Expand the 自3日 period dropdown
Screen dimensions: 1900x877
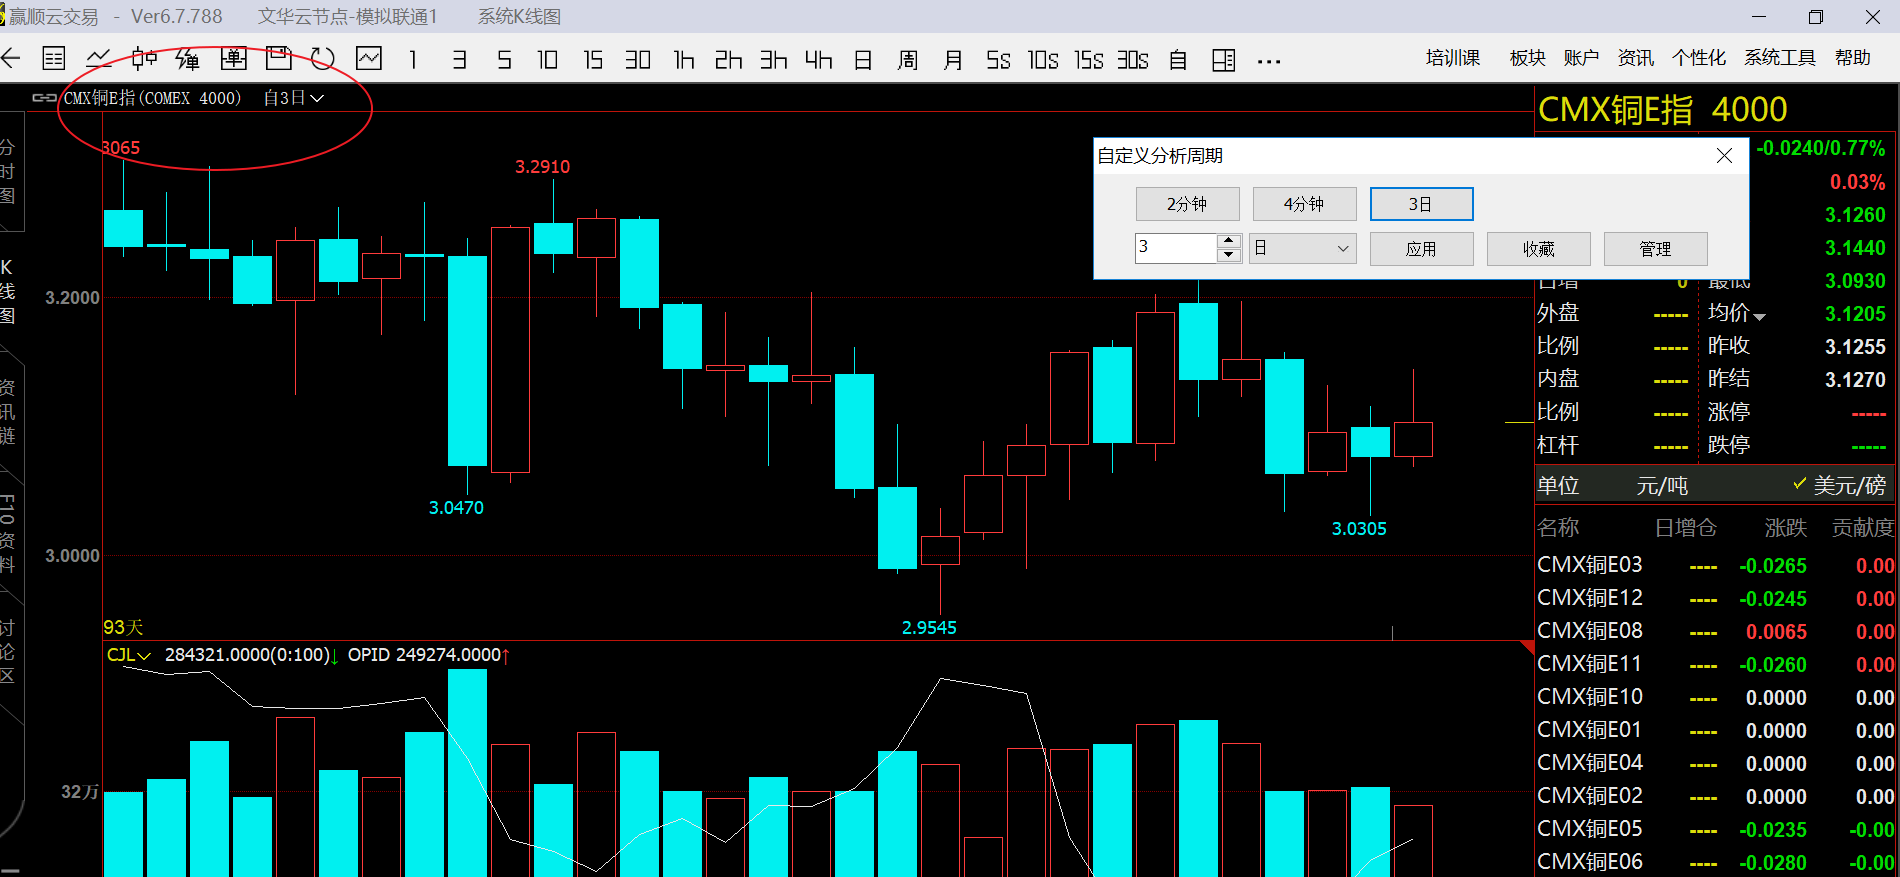pyautogui.click(x=294, y=98)
